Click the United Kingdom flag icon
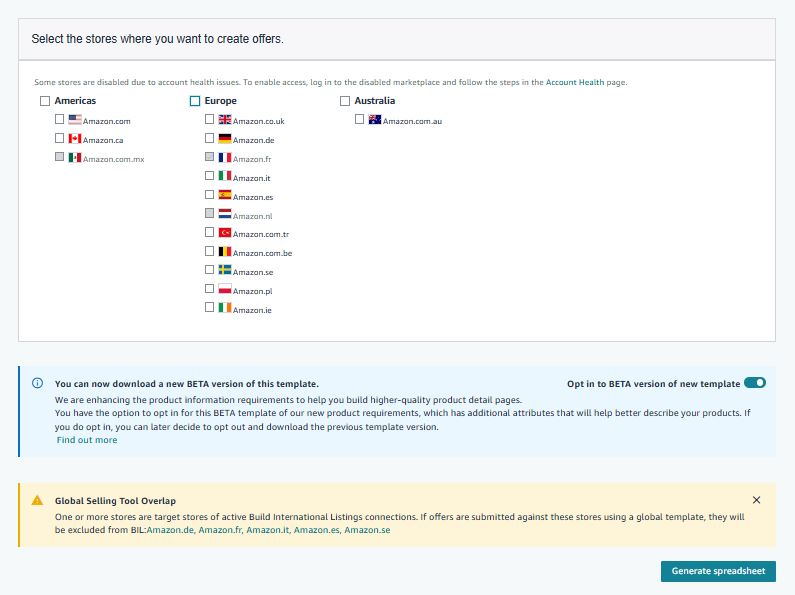Image resolution: width=795 pixels, height=595 pixels. 225,120
